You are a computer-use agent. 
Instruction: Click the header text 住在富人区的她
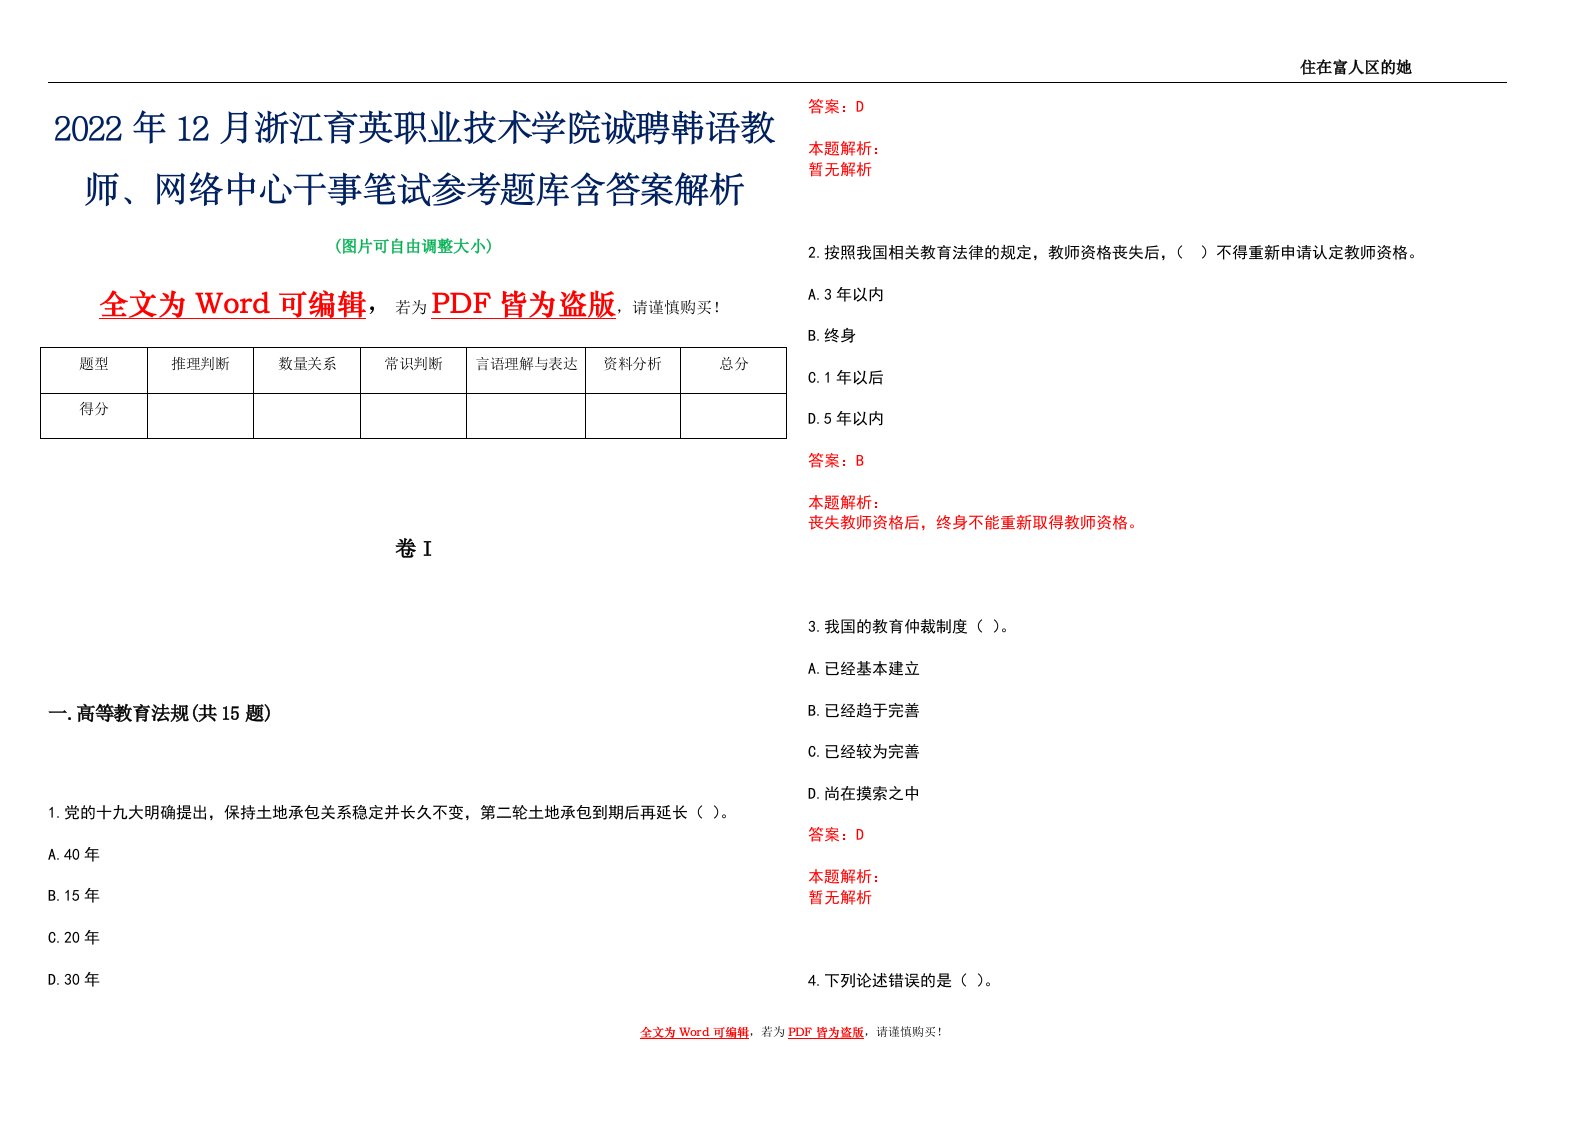(1355, 67)
